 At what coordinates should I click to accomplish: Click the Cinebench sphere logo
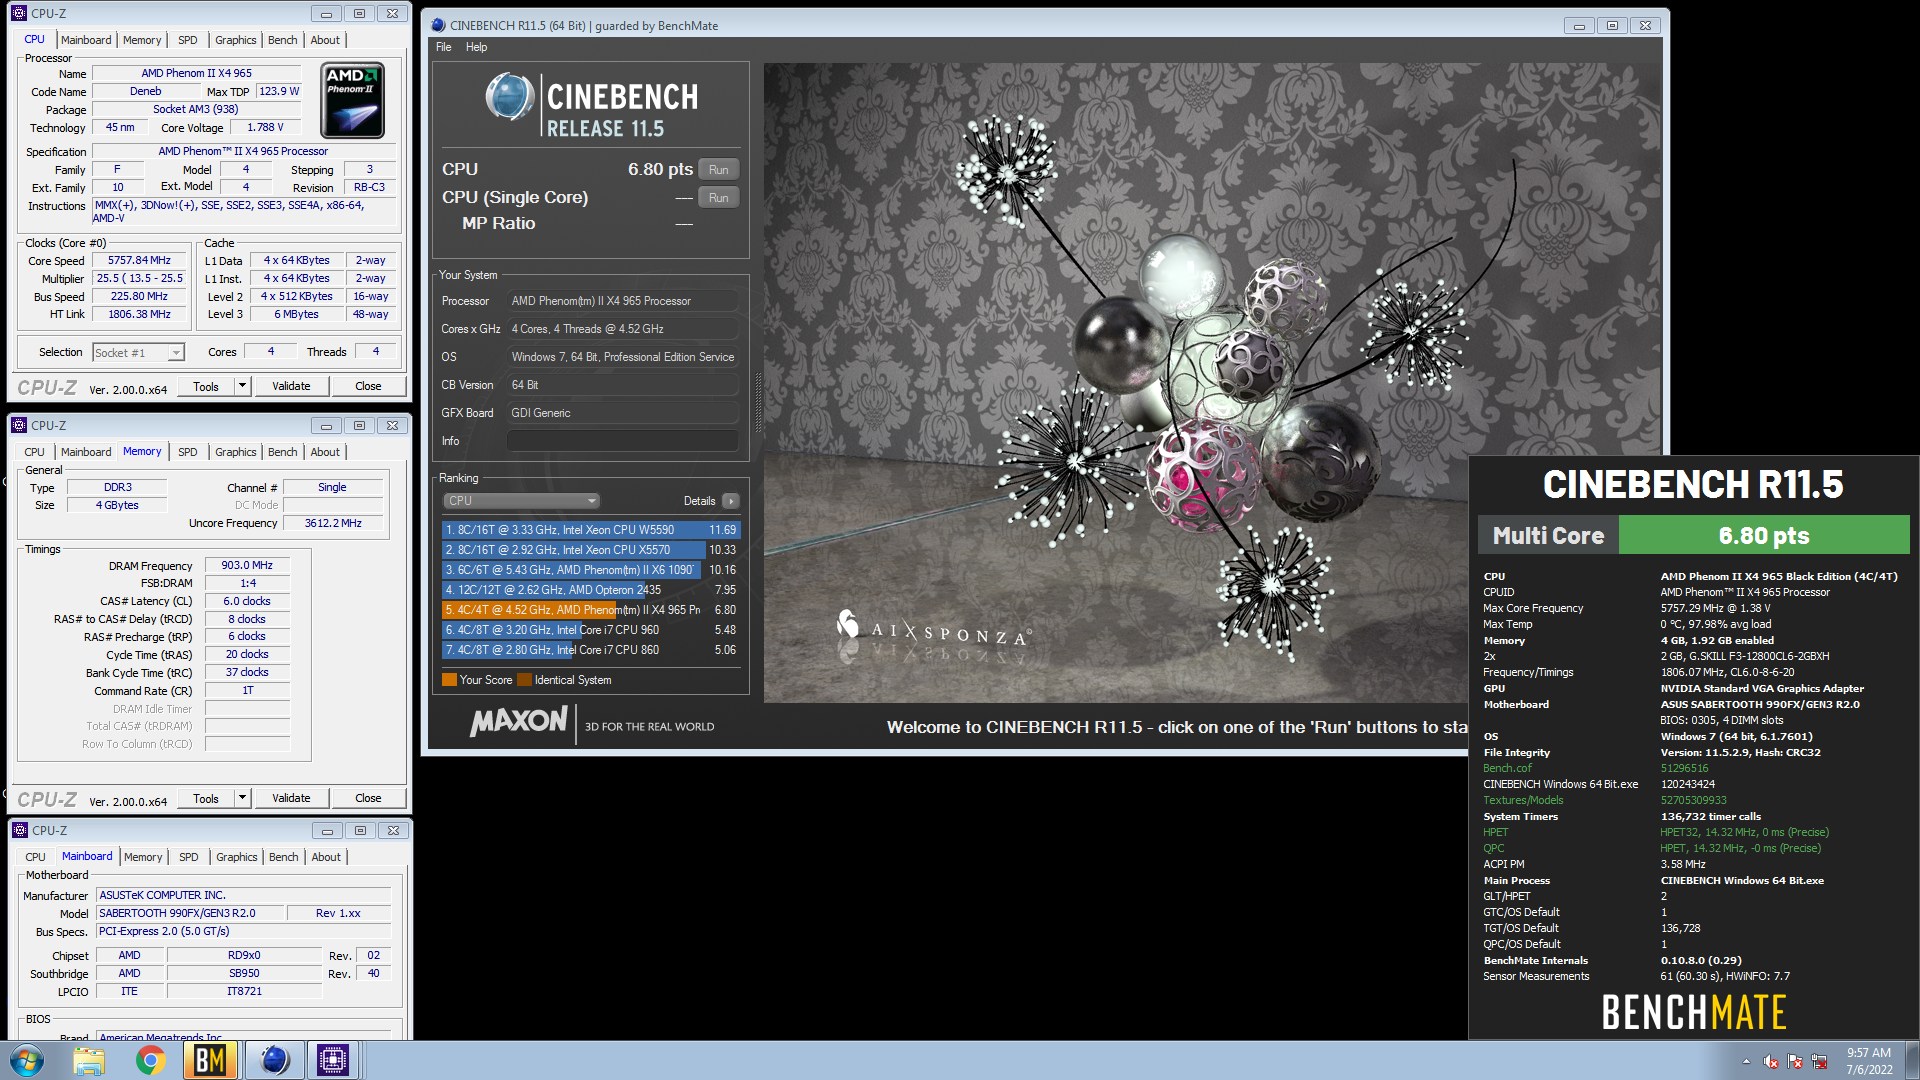click(x=510, y=97)
